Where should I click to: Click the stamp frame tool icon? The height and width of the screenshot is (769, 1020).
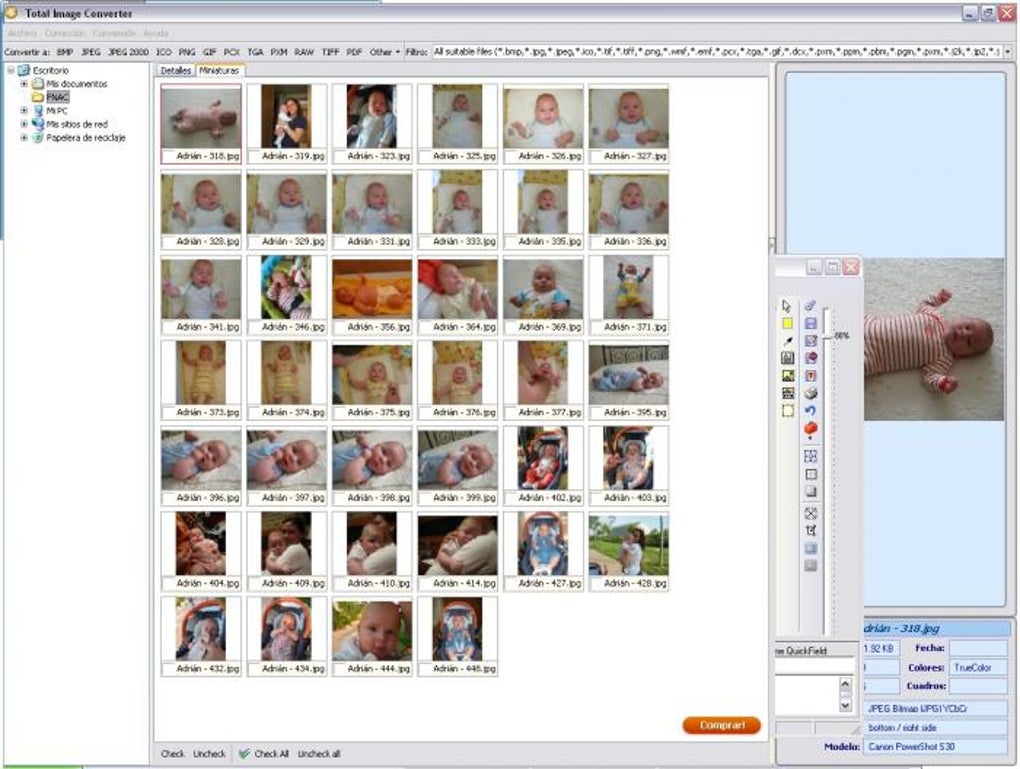(x=787, y=358)
